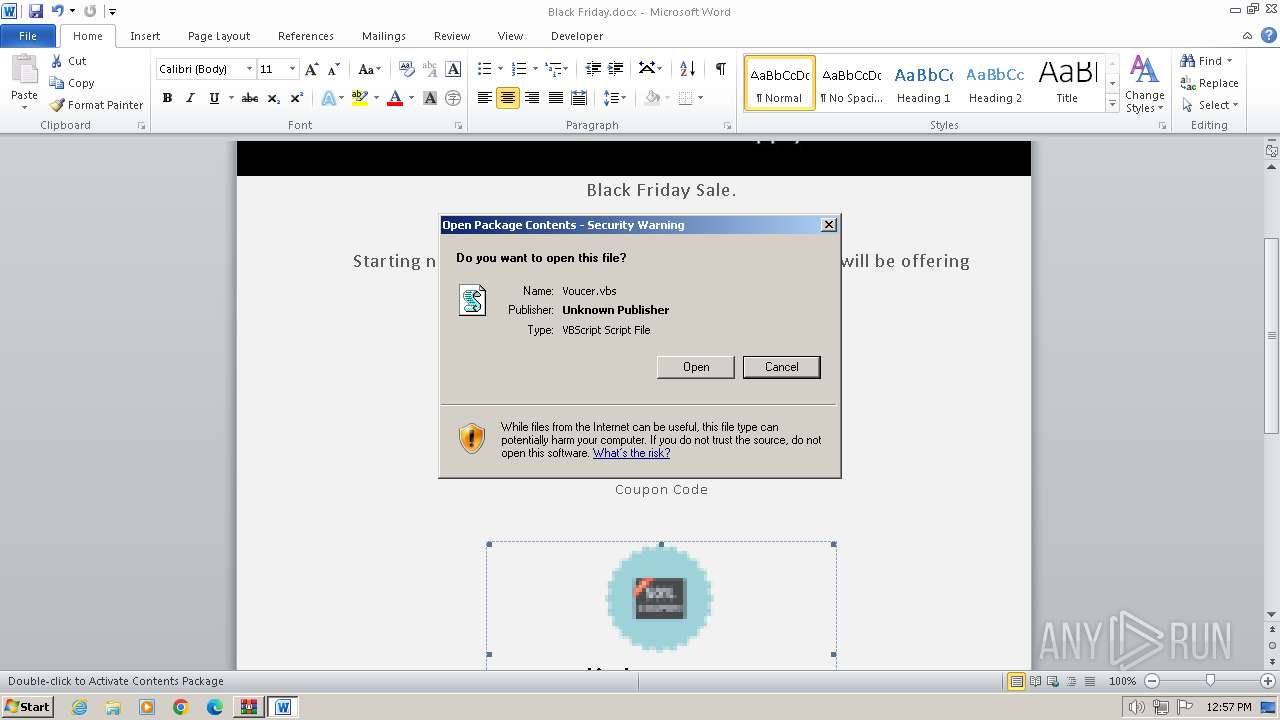1280x720 pixels.
Task: Click the Undo icon in title bar
Action: pyautogui.click(x=57, y=11)
